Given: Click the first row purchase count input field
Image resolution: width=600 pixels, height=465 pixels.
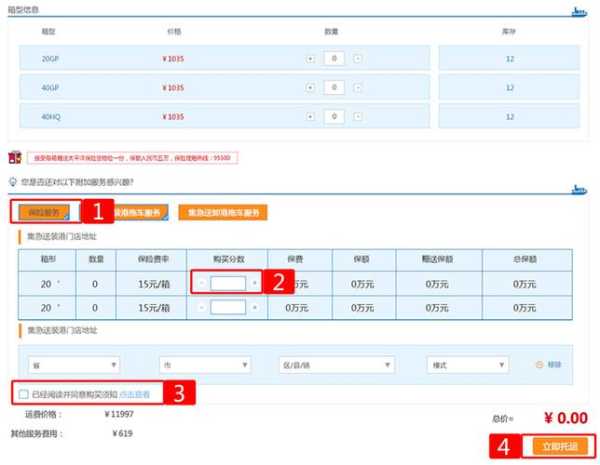Looking at the screenshot, I should [x=228, y=283].
